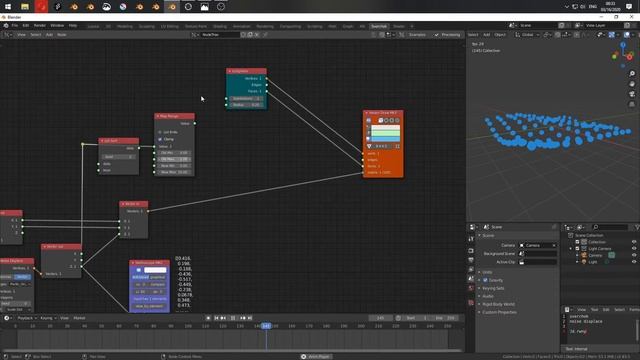Clear the Camera field with X button
Screen dimensions: 640x360
[554, 245]
